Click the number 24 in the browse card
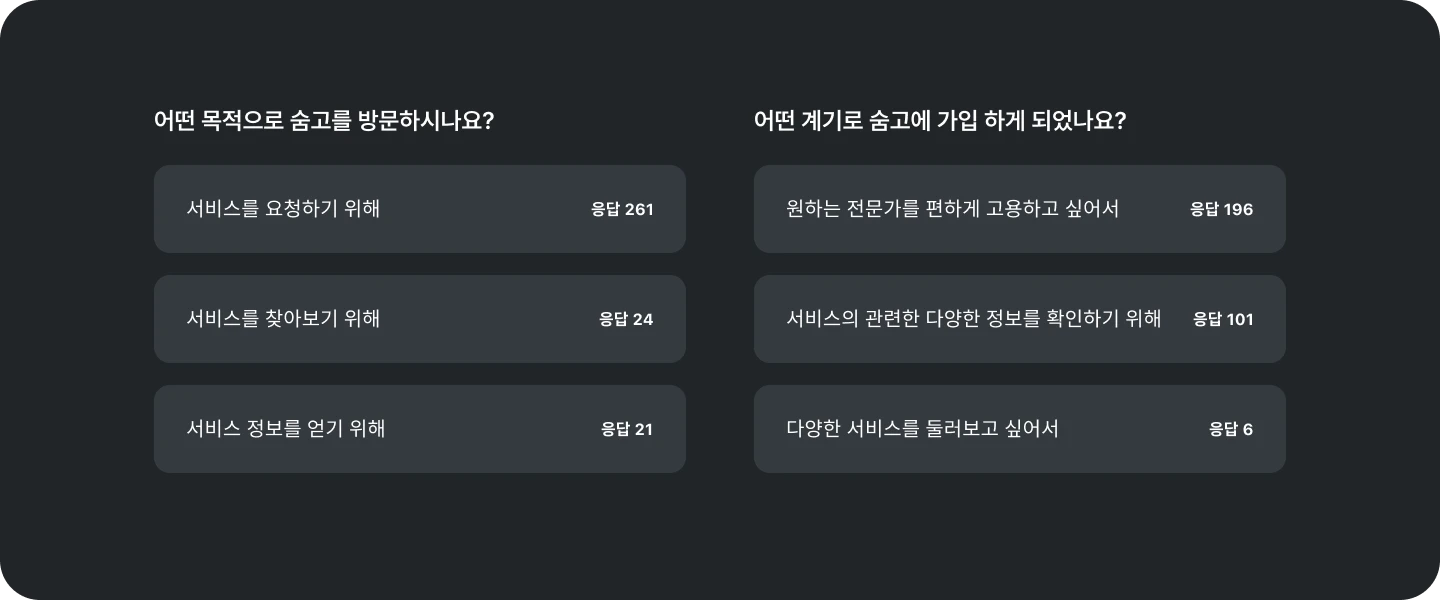Screen dimensions: 1440x600 (642, 319)
